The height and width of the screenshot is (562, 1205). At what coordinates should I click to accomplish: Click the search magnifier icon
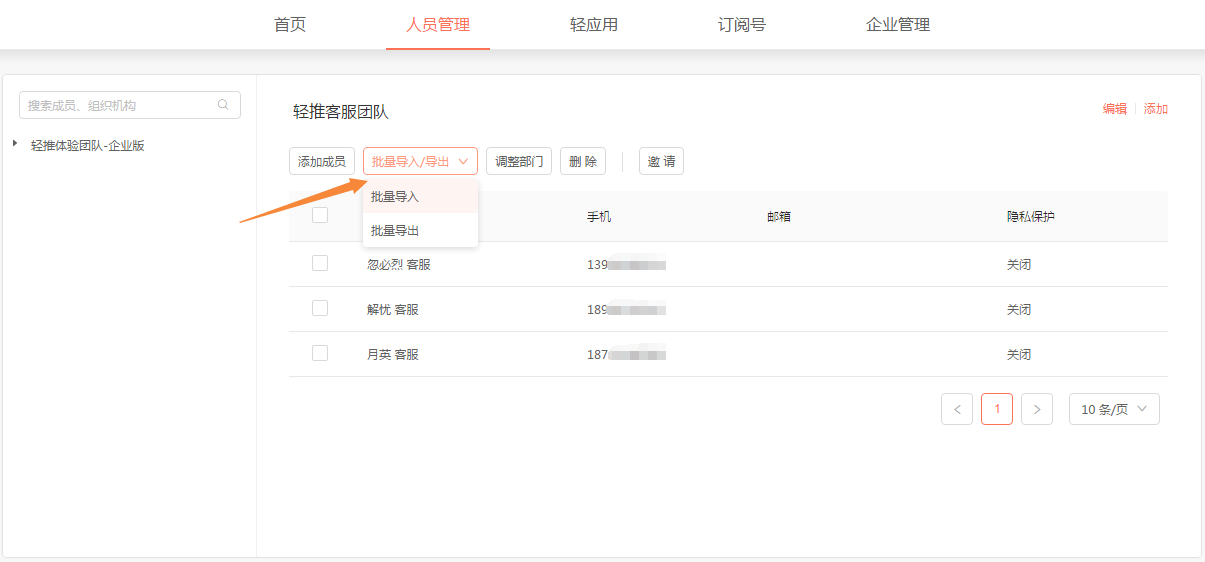223,105
